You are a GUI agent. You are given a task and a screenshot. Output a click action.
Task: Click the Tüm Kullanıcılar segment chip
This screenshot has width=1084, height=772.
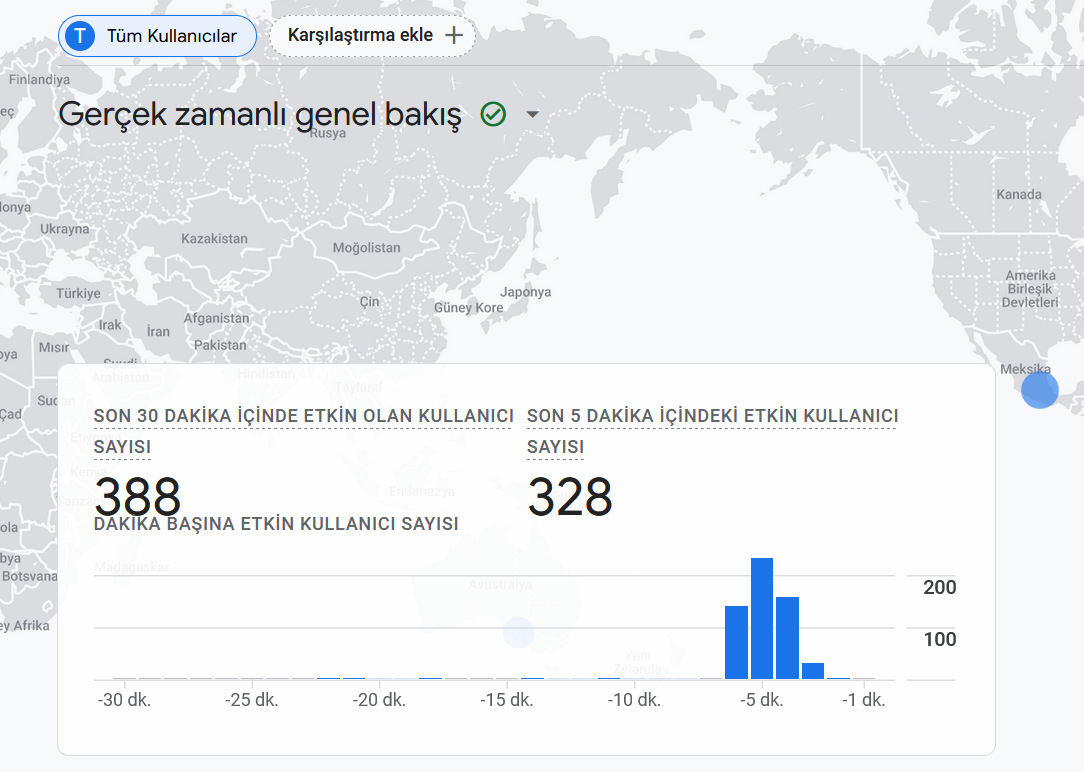(157, 36)
